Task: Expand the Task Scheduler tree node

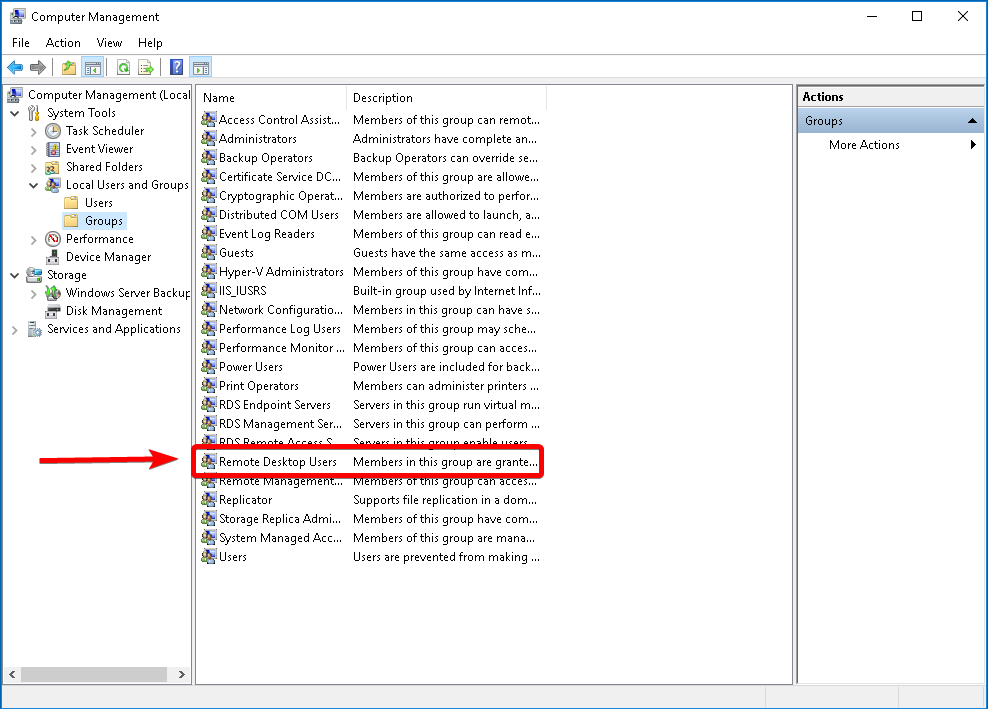Action: coord(33,132)
